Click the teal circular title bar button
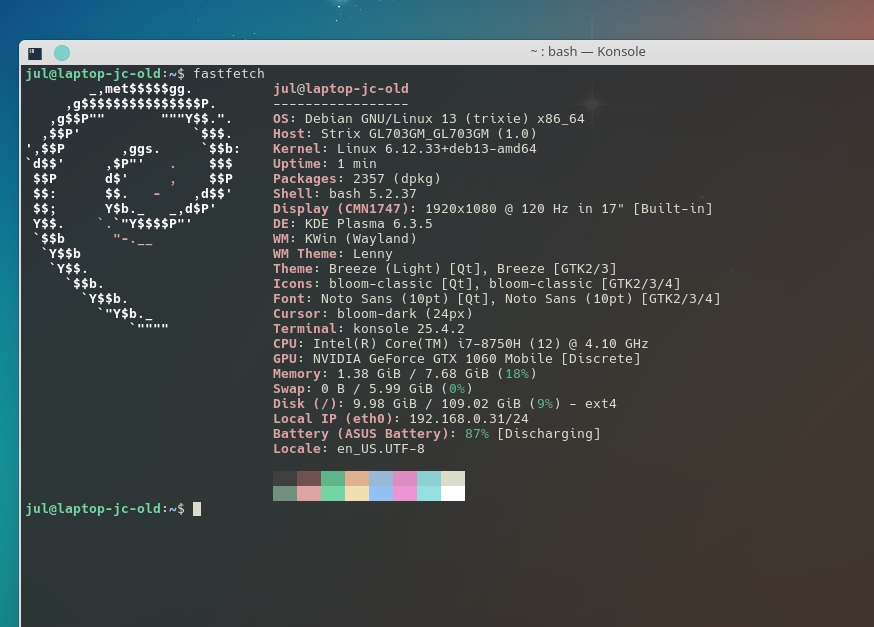Image resolution: width=874 pixels, height=627 pixels. click(62, 53)
